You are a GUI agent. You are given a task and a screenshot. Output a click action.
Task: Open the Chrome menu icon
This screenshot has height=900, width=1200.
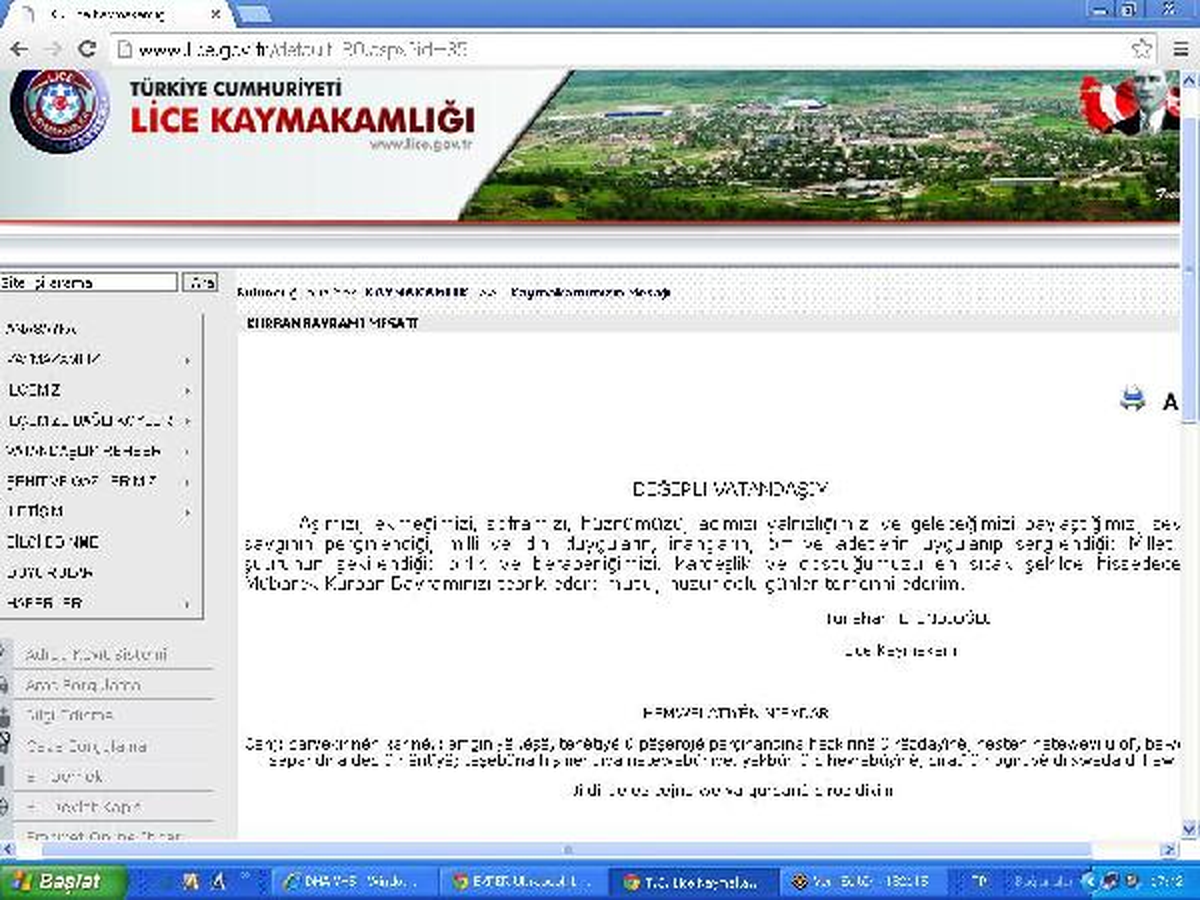click(x=1176, y=48)
